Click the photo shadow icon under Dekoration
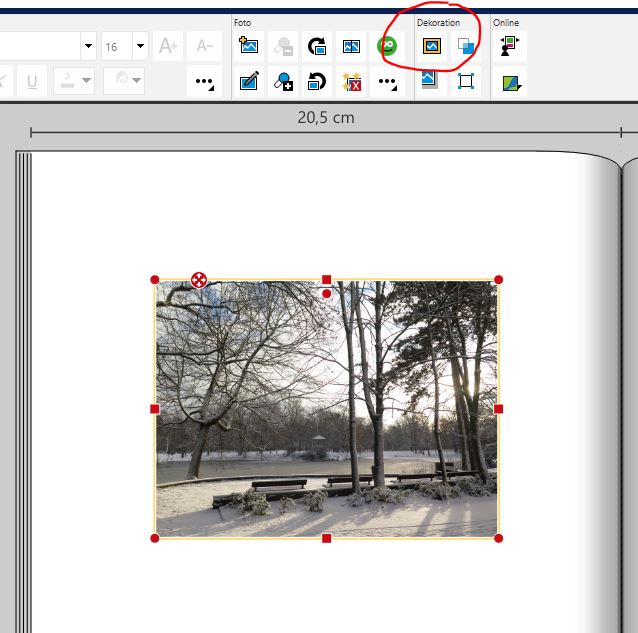Screen dimensions: 638x633 [x=430, y=79]
